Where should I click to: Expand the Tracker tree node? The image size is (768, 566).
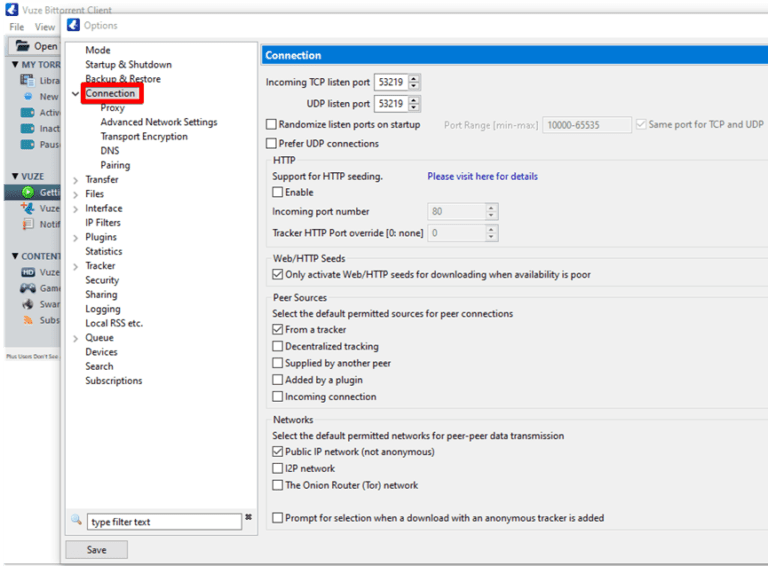tap(75, 266)
